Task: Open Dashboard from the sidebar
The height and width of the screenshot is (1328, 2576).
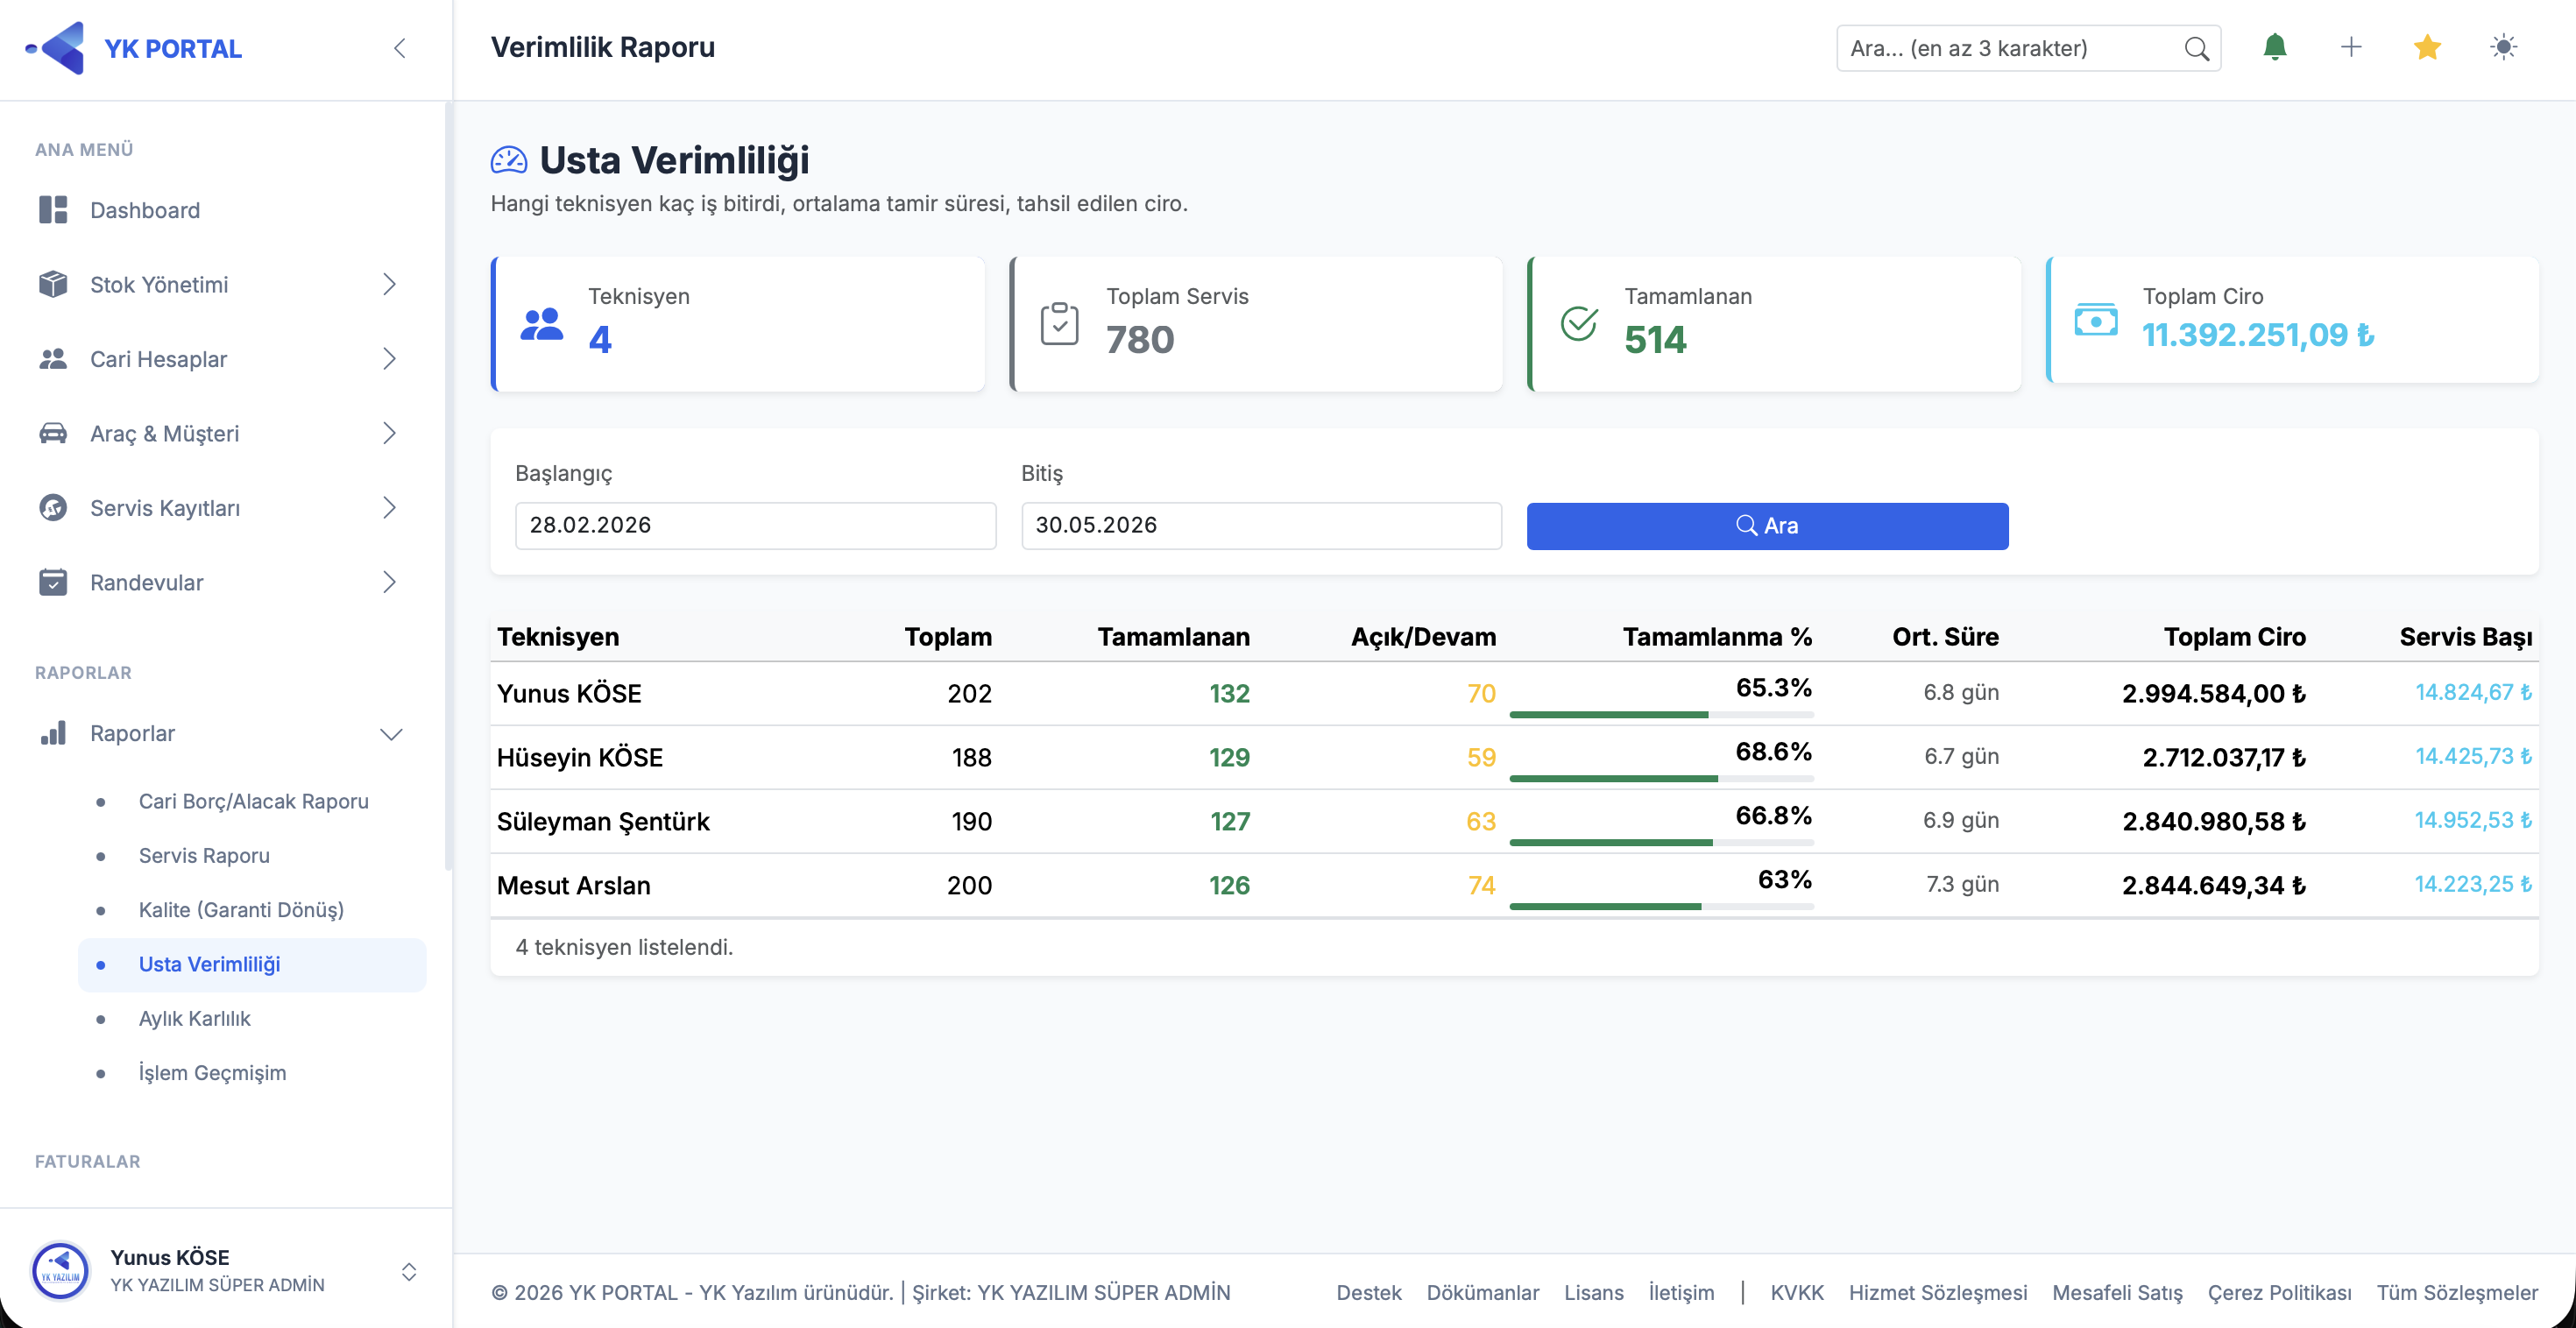Action: [x=145, y=210]
